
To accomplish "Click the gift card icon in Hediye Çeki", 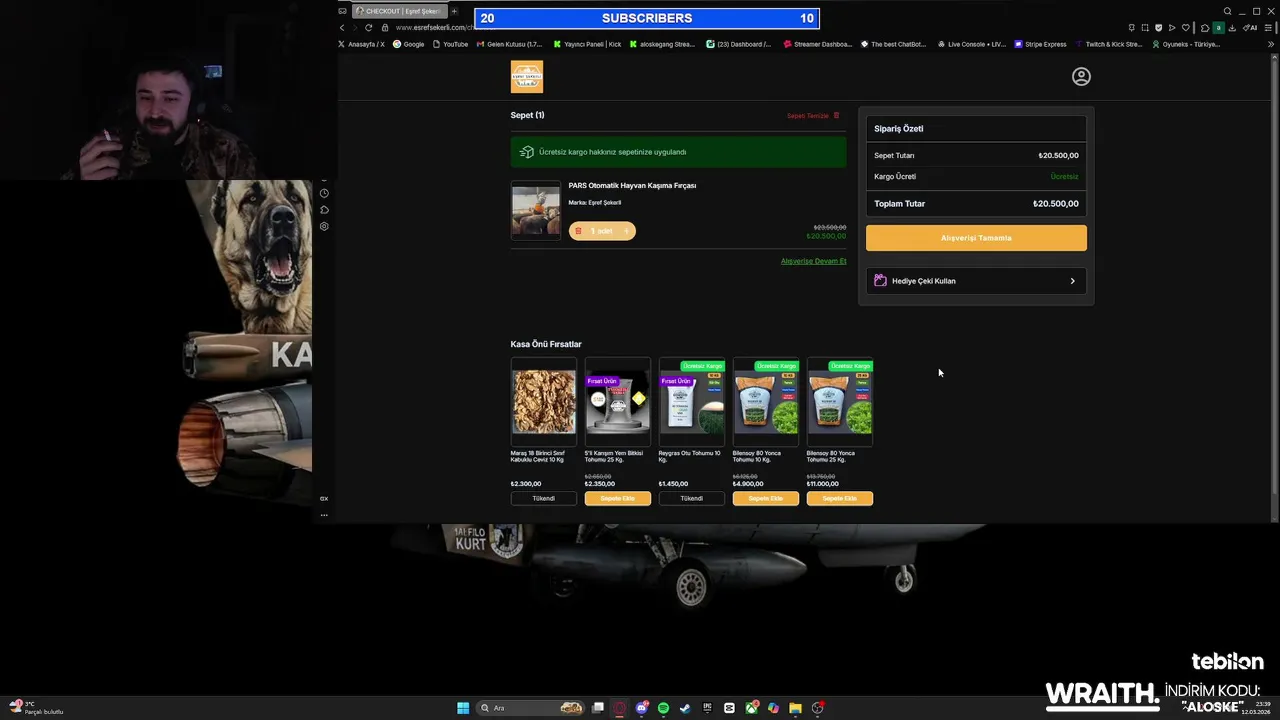I will [880, 281].
